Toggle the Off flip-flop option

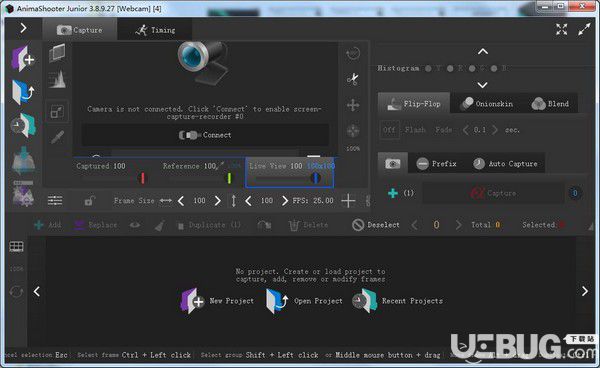(389, 130)
